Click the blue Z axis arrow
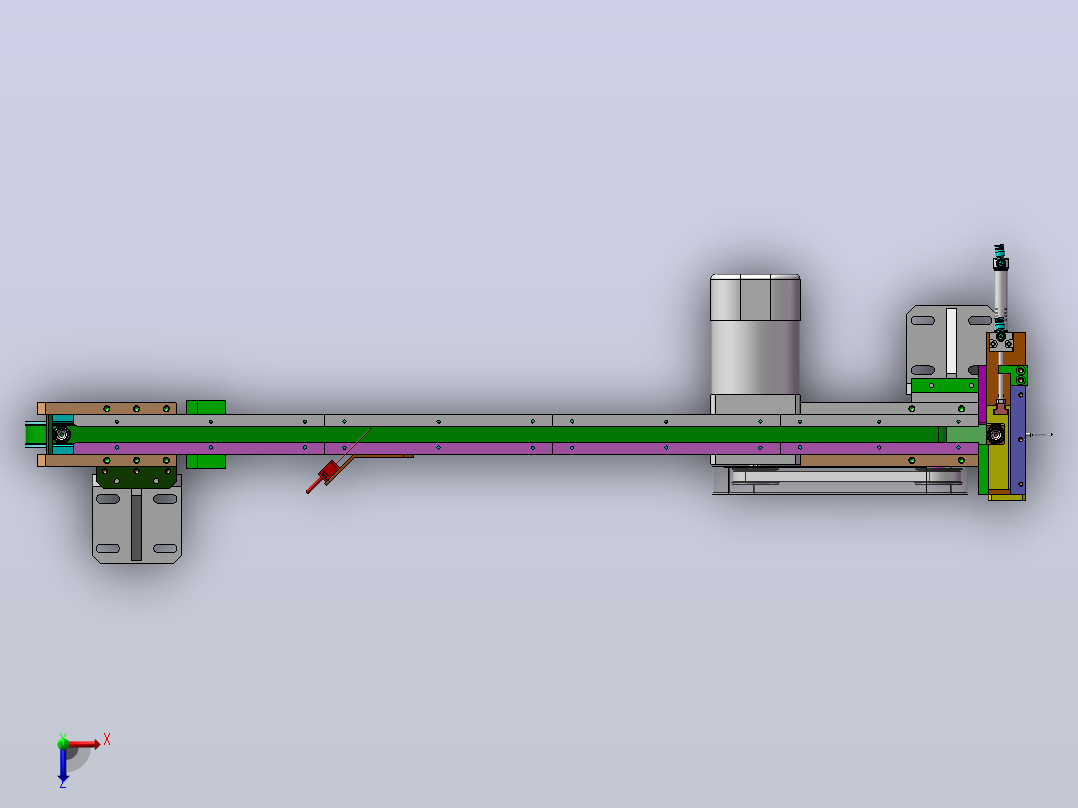Viewport: 1078px width, 808px height. point(63,765)
